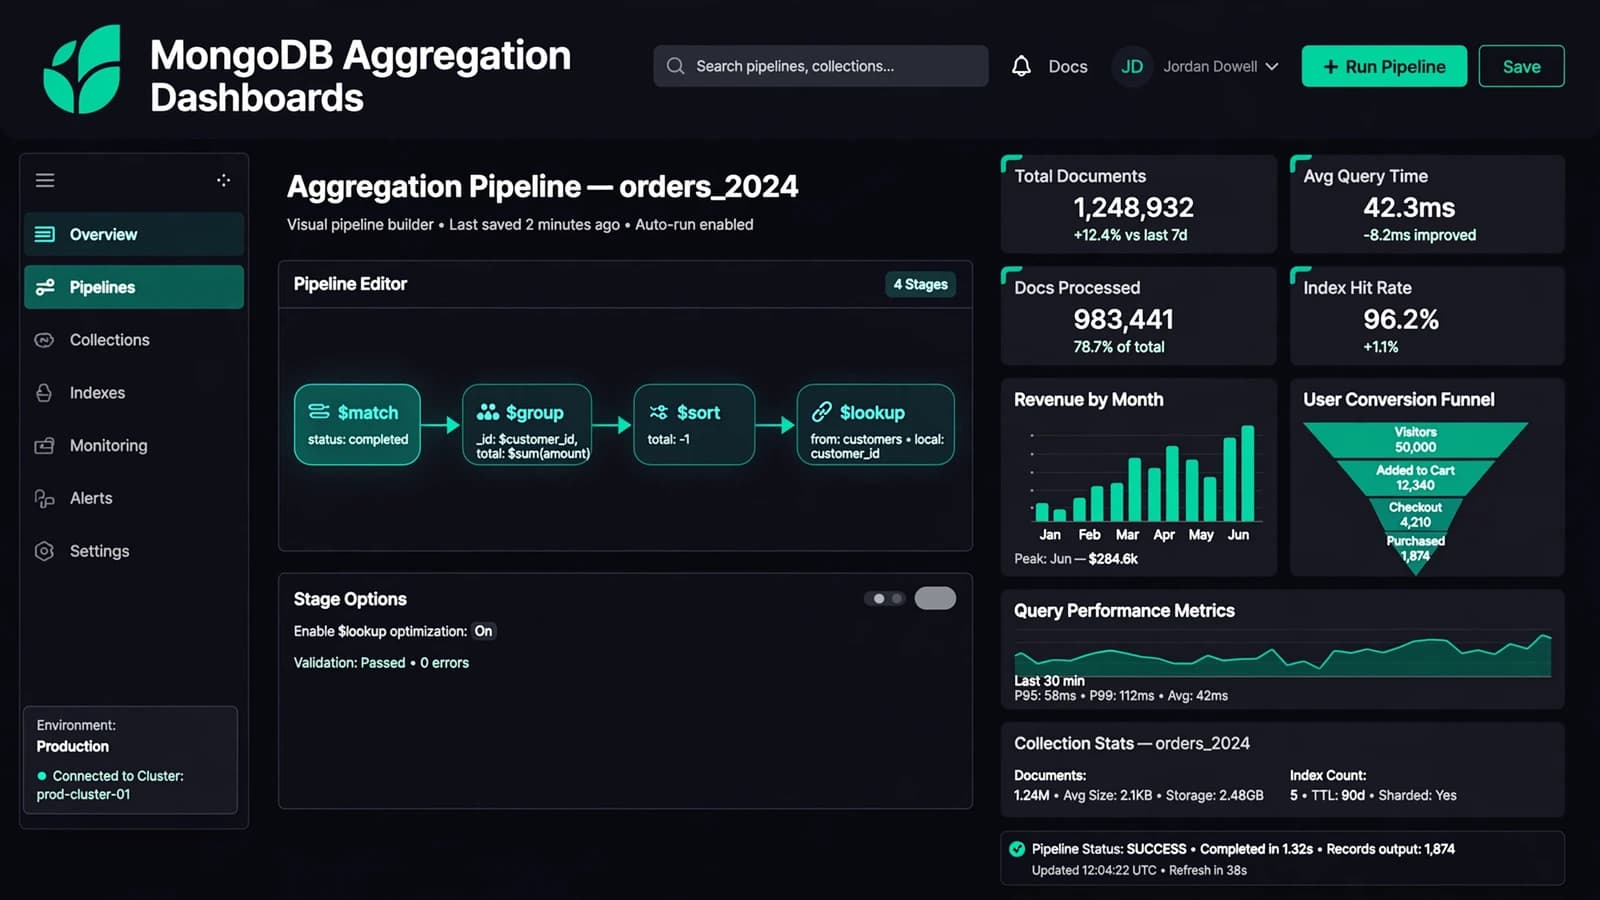
Task: Click '1.24M • Avg Size: 2.1KB' stats text
Action: pyautogui.click(x=1083, y=796)
